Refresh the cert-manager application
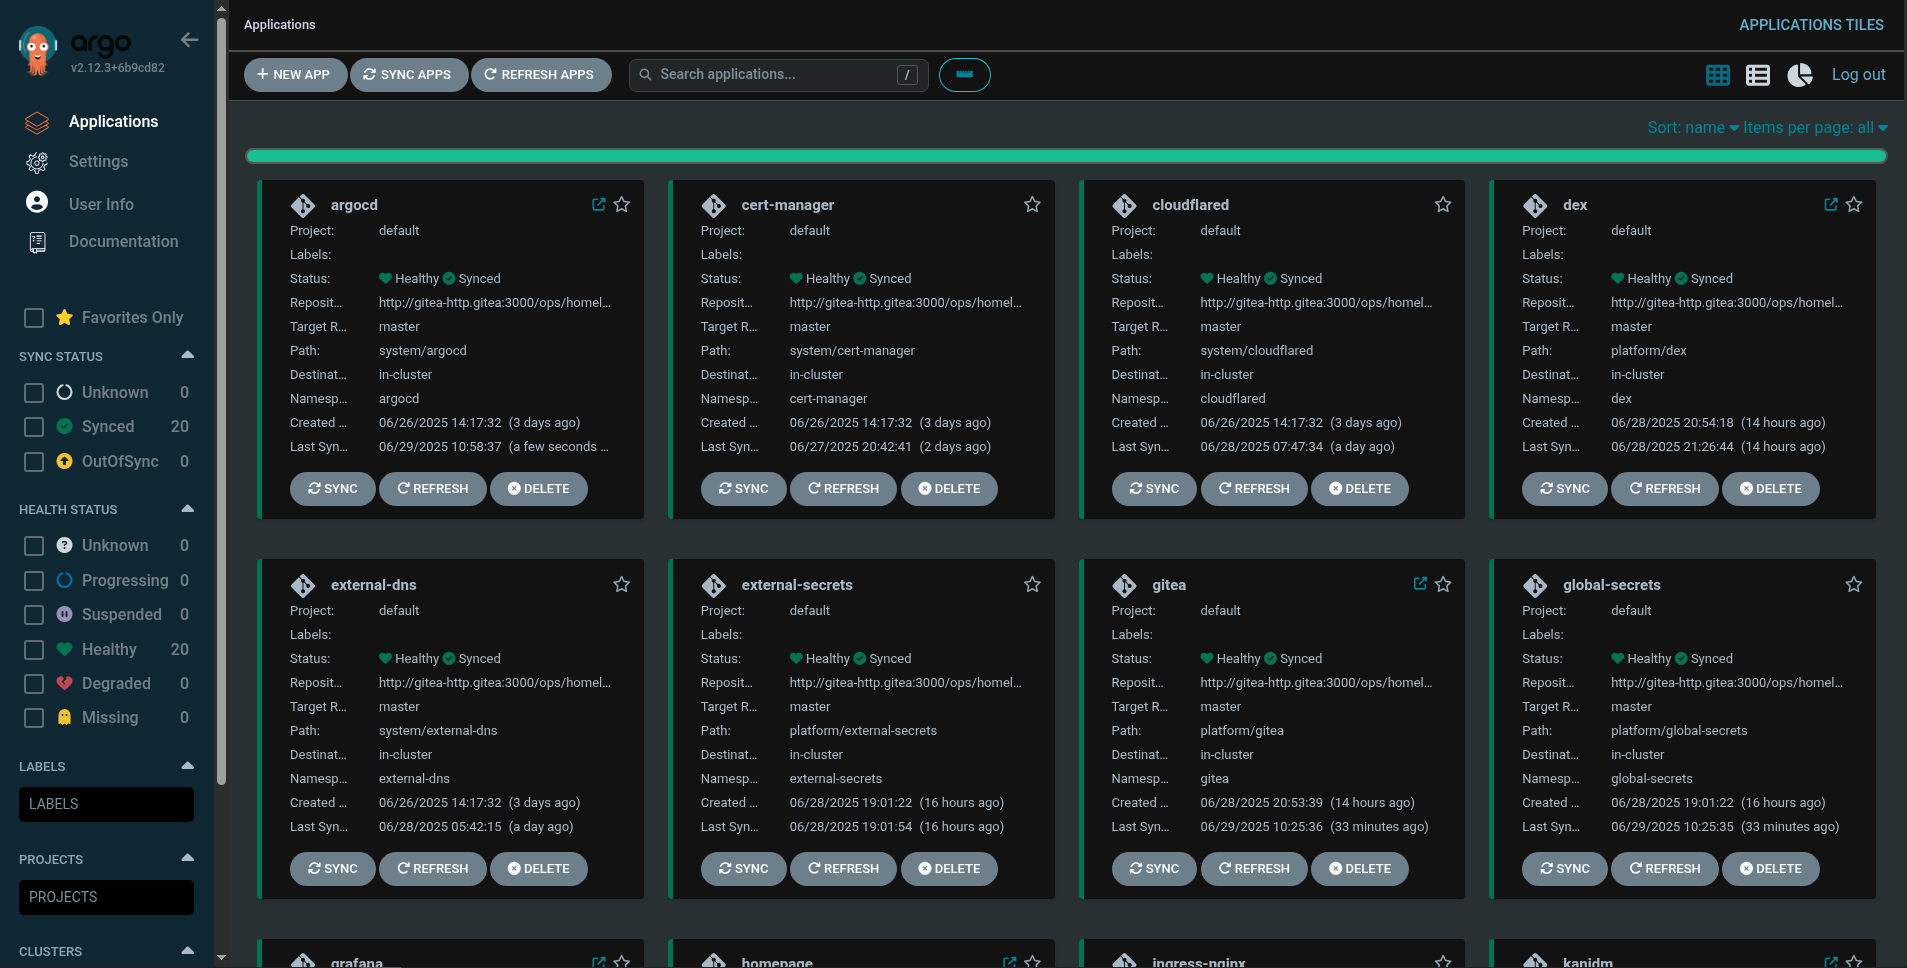Screen dimensions: 1907x968 (x=843, y=489)
